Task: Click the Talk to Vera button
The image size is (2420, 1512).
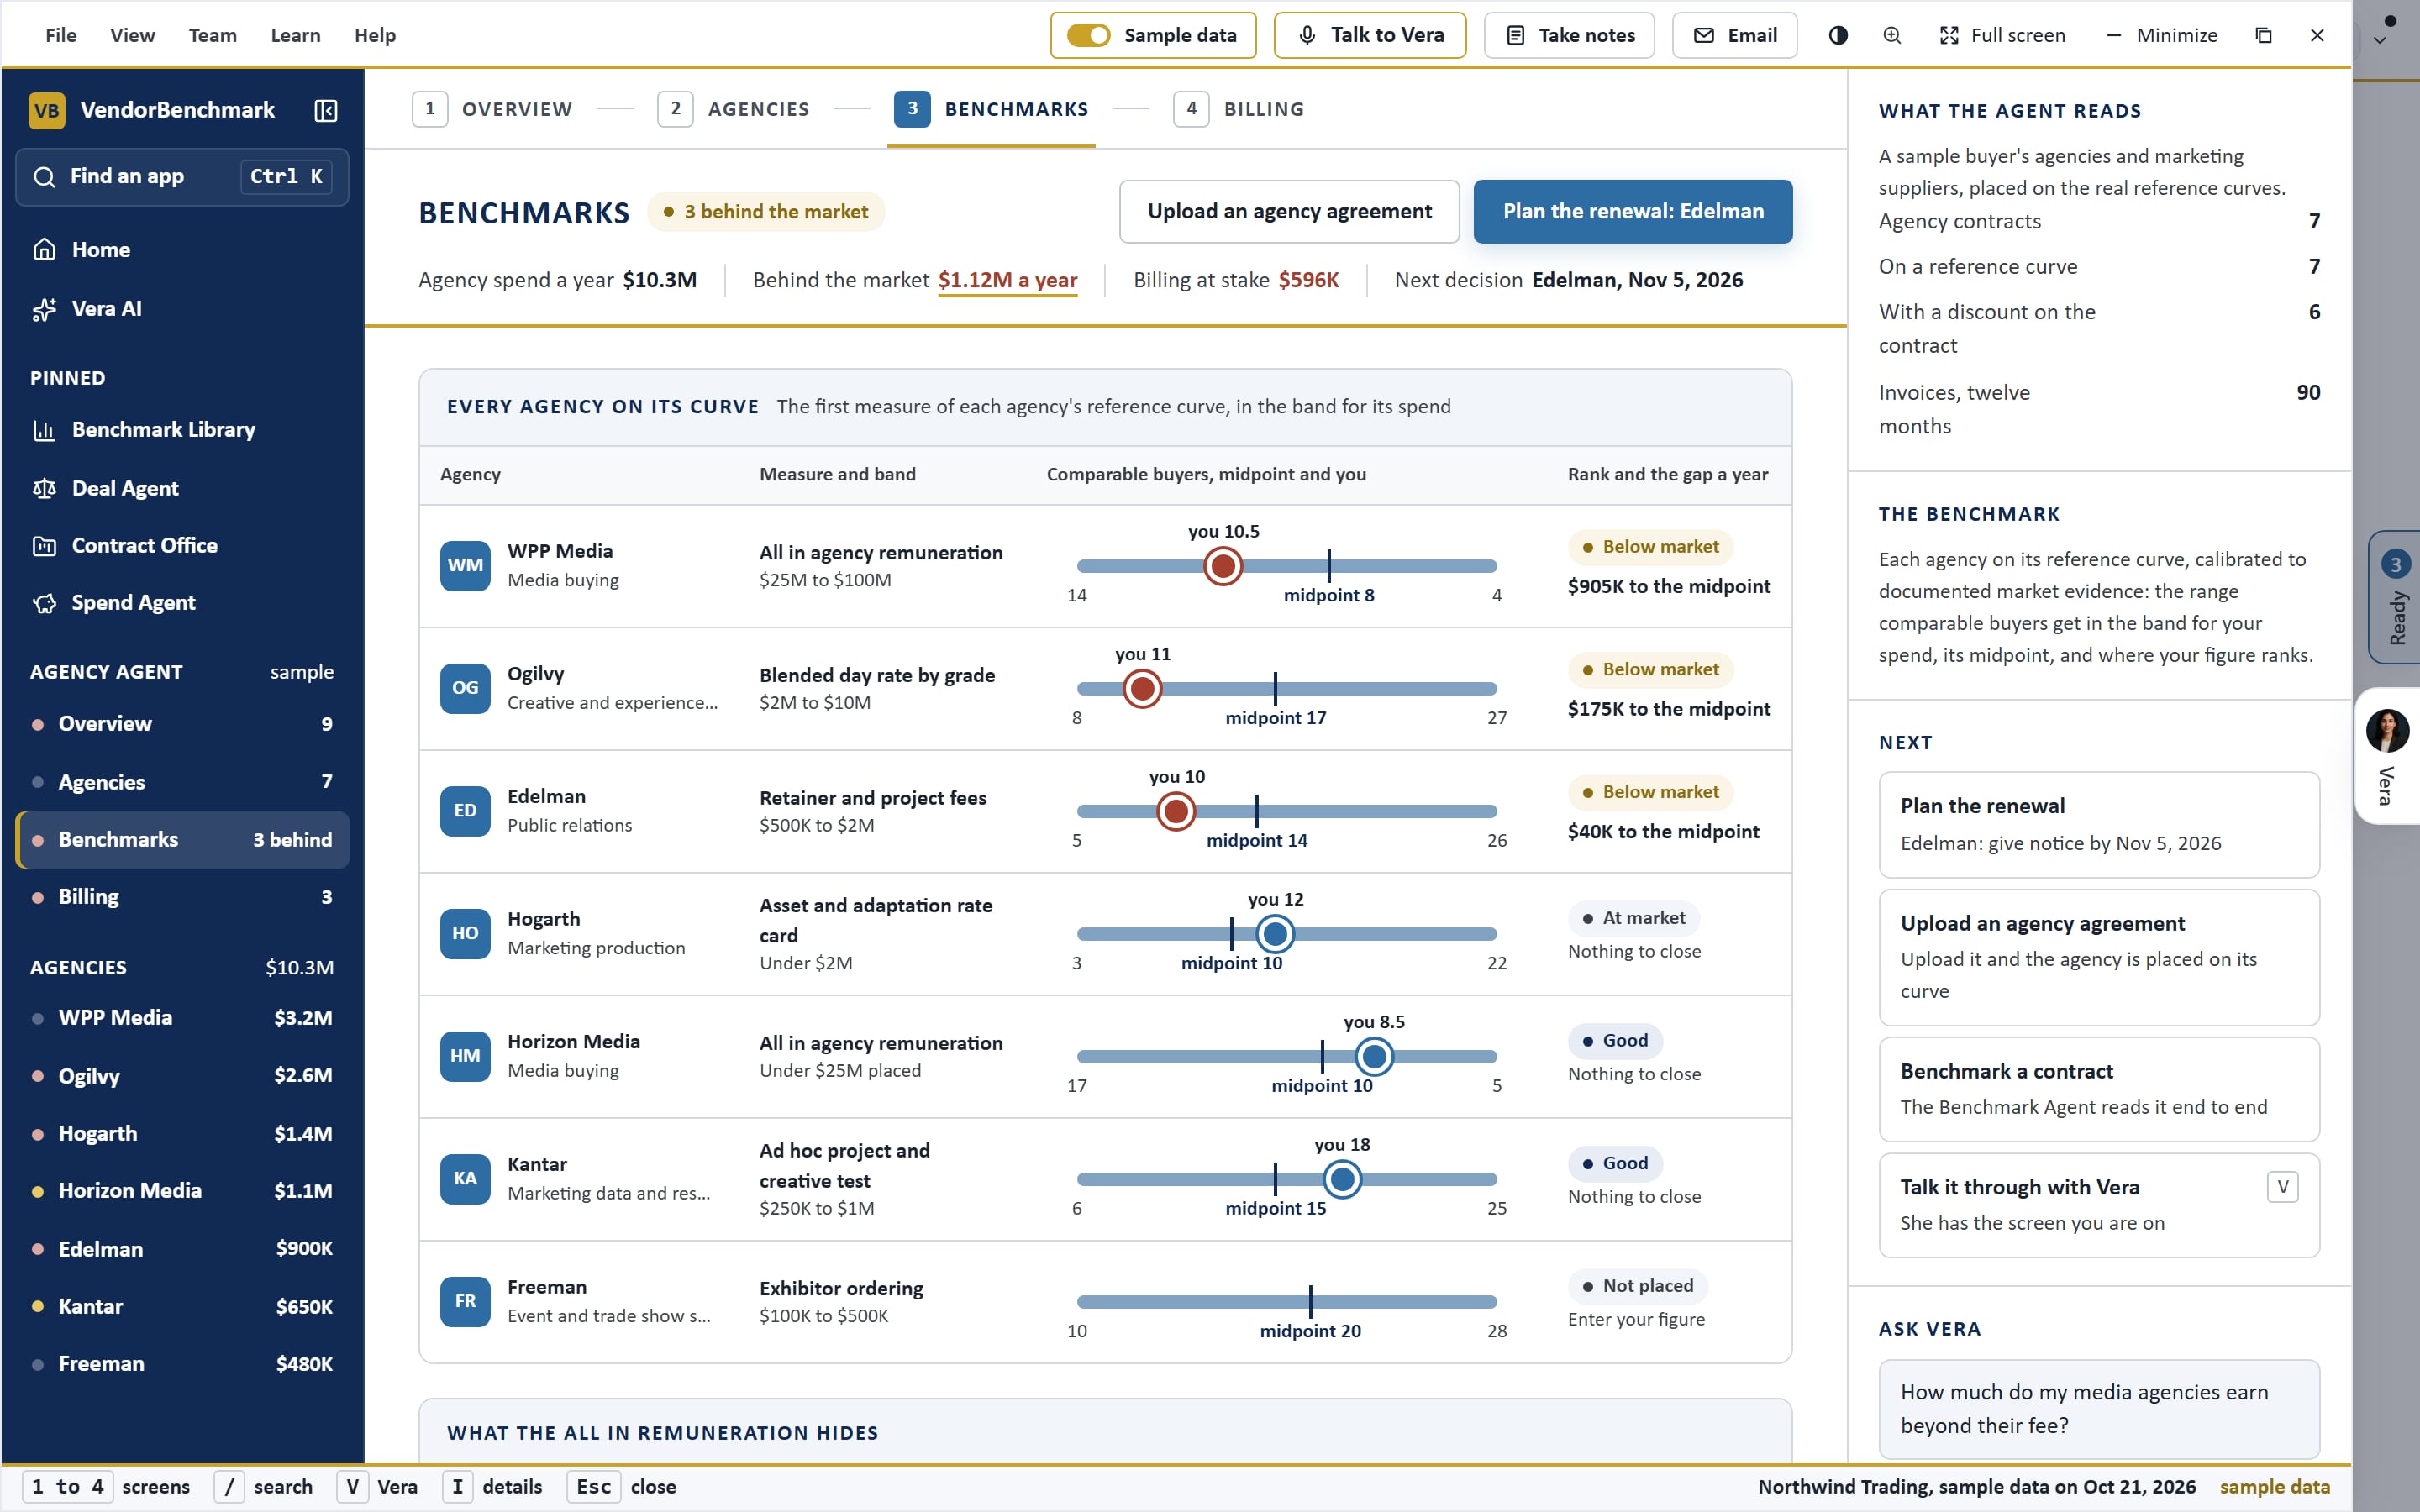Action: [1370, 35]
